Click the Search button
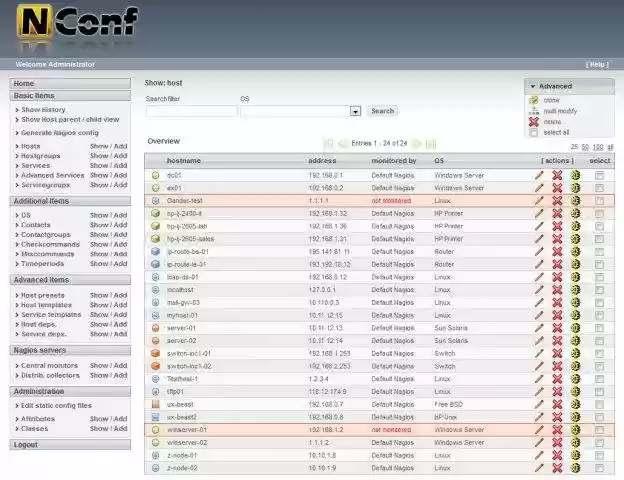 tap(382, 111)
